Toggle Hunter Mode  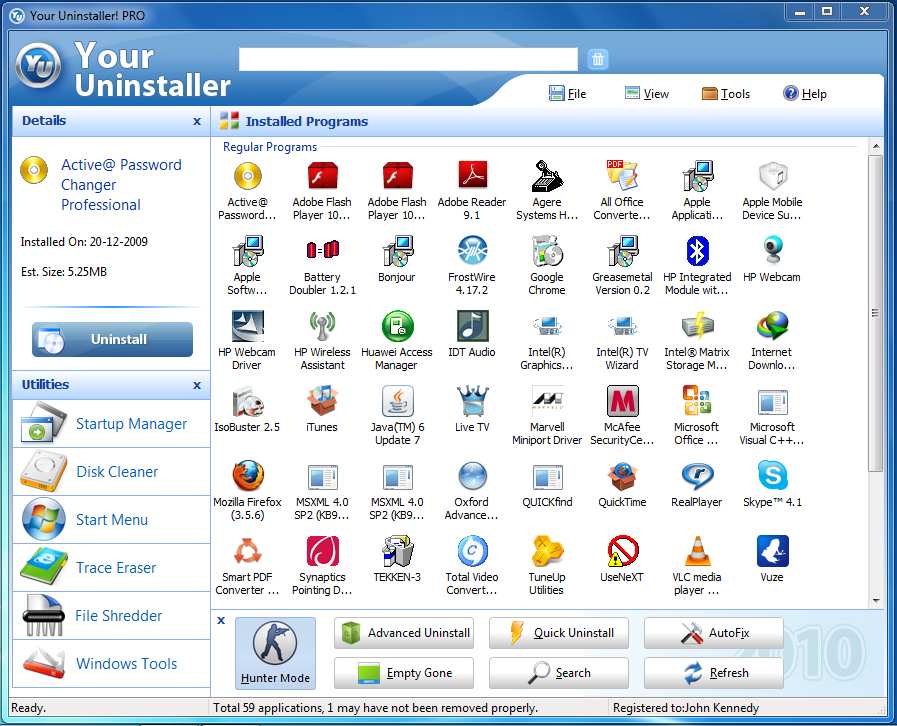pyautogui.click(x=275, y=653)
